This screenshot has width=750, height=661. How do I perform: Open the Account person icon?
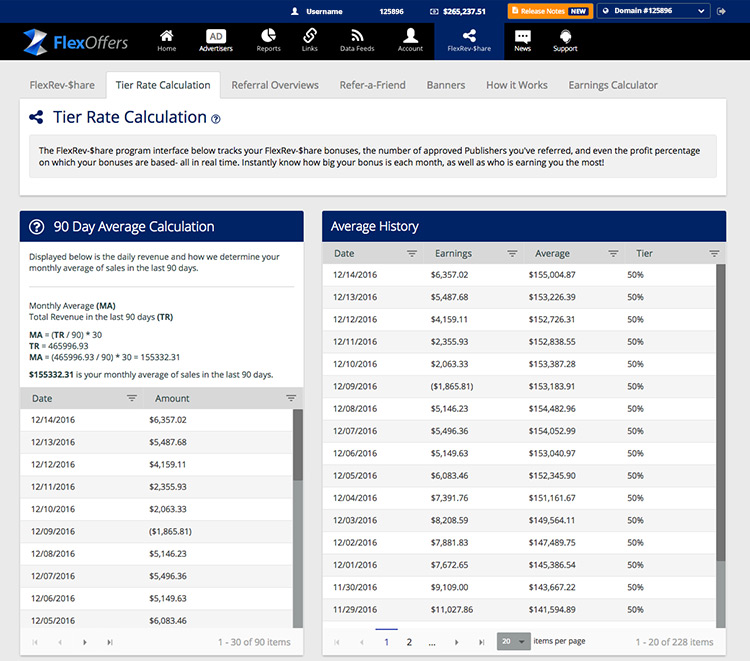pos(410,35)
